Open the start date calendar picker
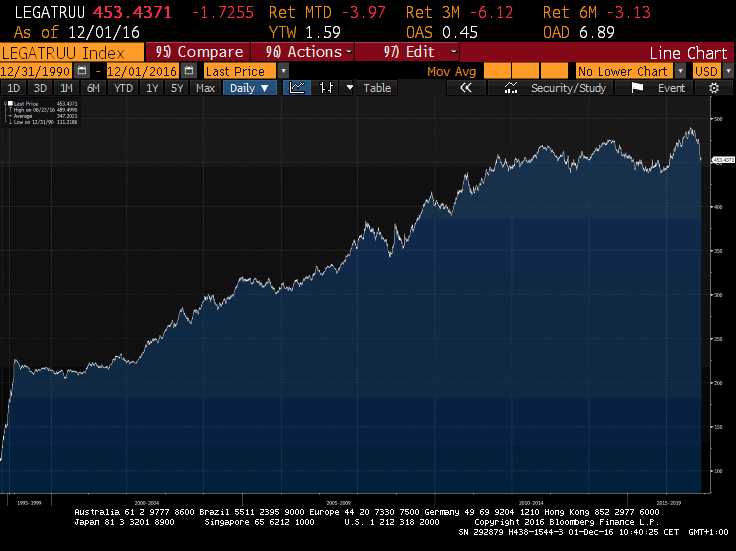The width and height of the screenshot is (736, 551). pyautogui.click(x=82, y=71)
